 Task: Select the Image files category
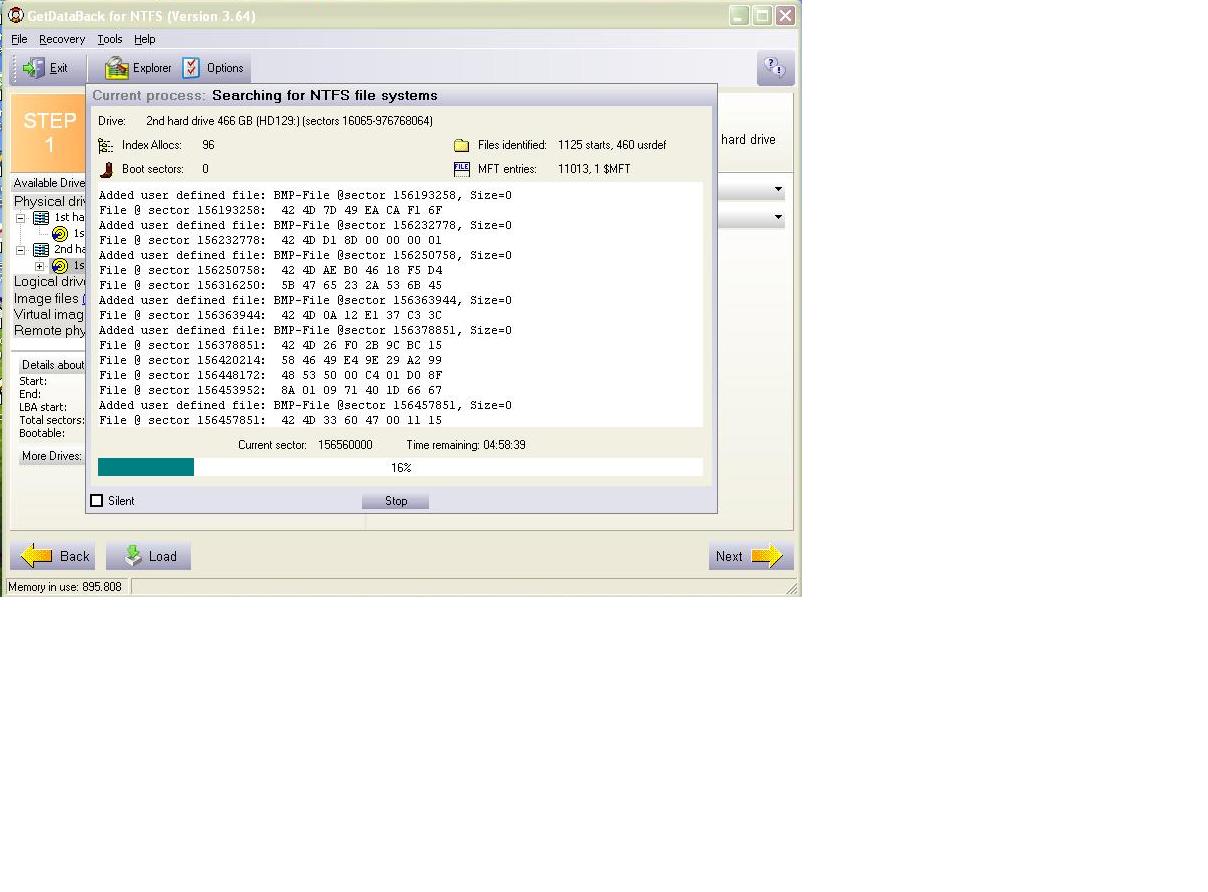[x=46, y=298]
